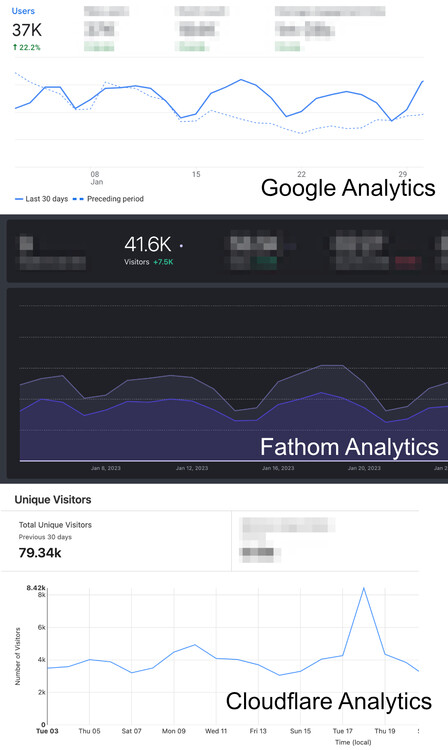This screenshot has width=448, height=750.
Task: Click the Jan 12, 2023 axis label
Action: click(x=192, y=468)
